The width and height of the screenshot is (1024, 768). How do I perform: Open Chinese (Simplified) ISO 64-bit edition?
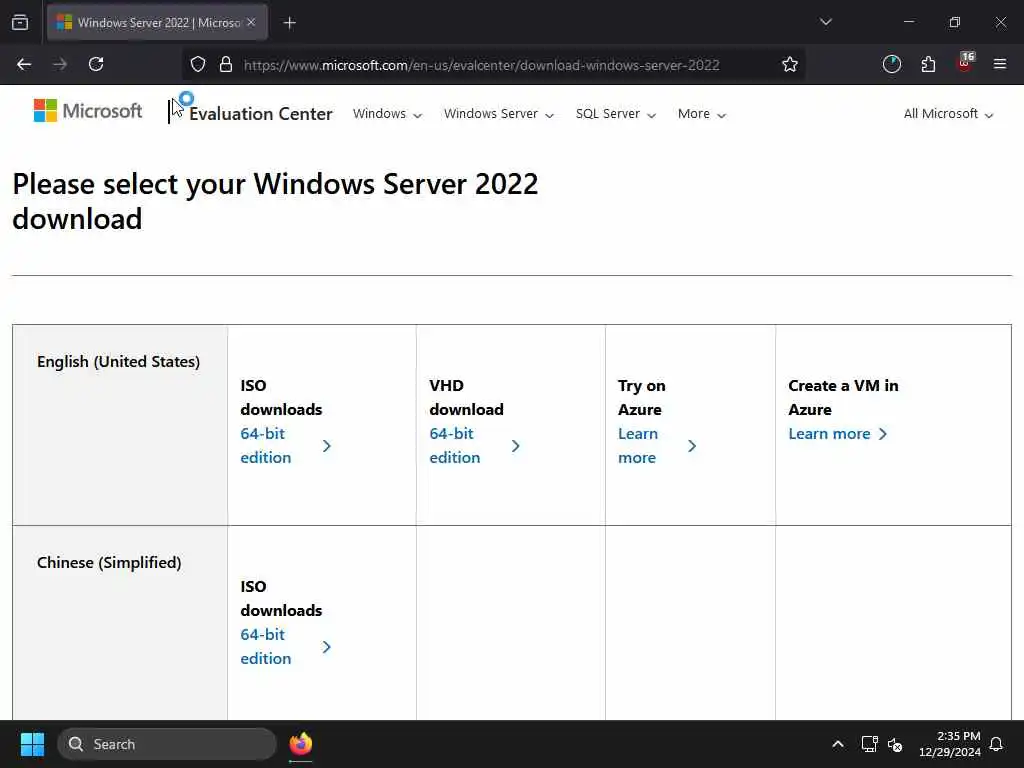pyautogui.click(x=285, y=647)
